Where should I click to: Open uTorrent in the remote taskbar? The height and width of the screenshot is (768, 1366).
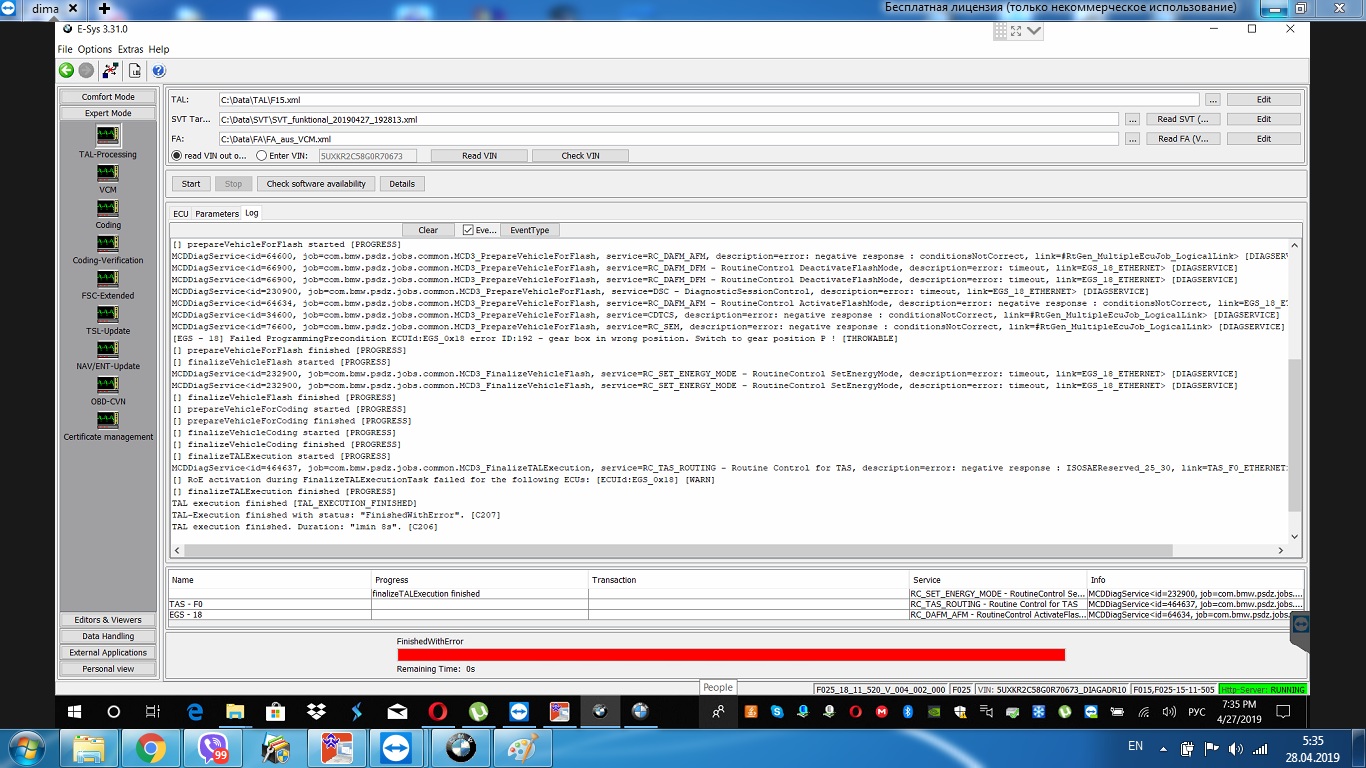click(478, 711)
